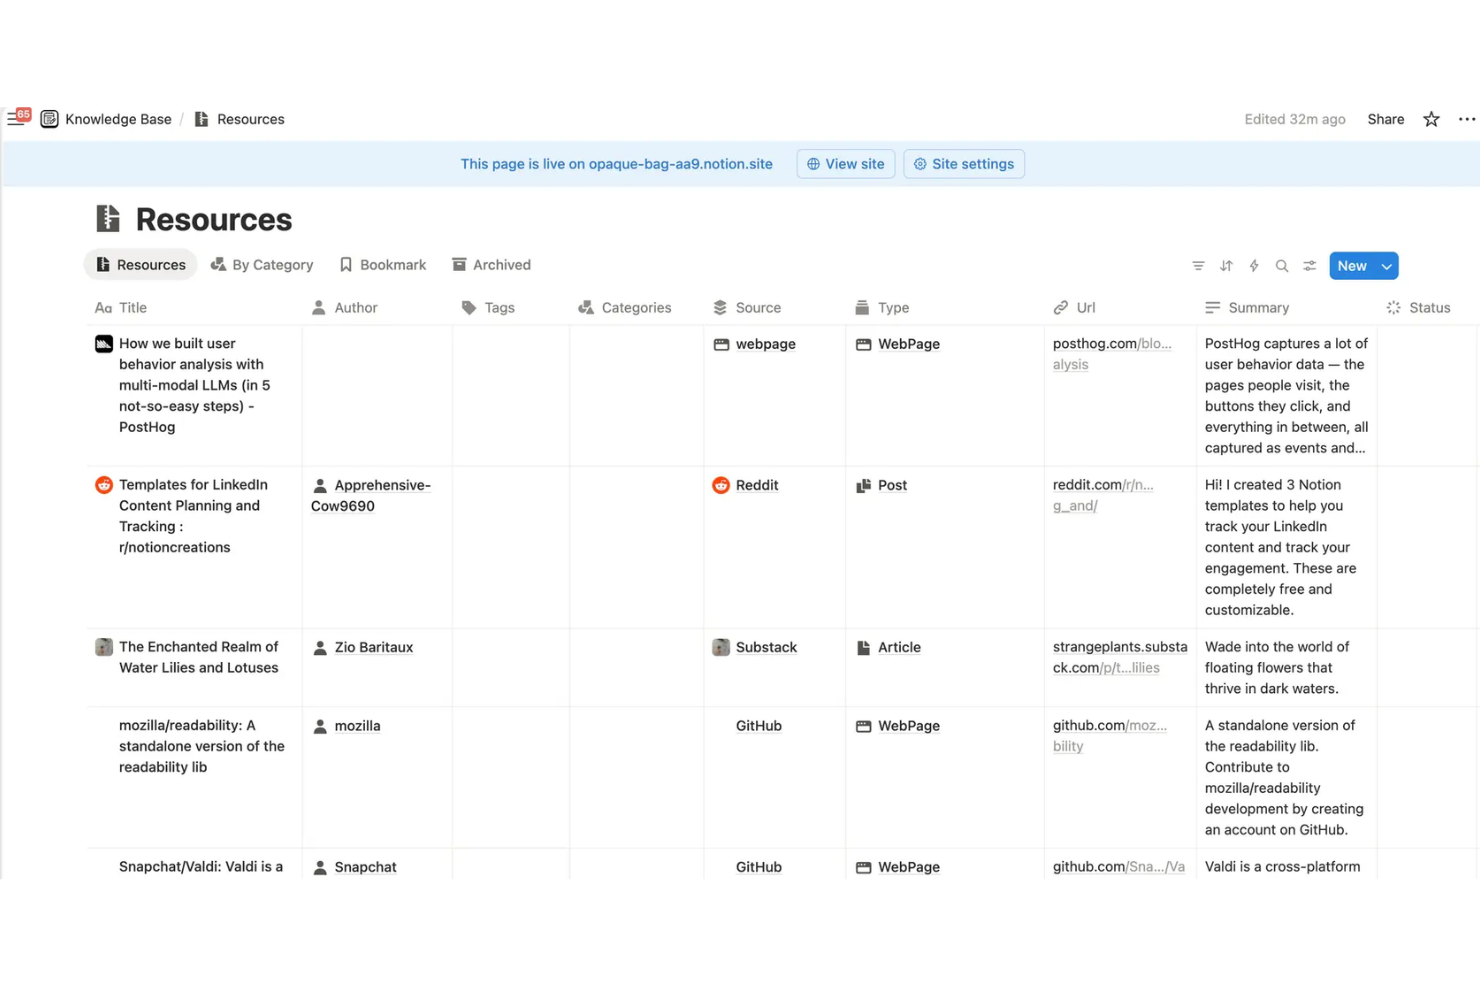Open the strangeplants.substack.com URL link
This screenshot has width=1480, height=987.
(x=1120, y=657)
